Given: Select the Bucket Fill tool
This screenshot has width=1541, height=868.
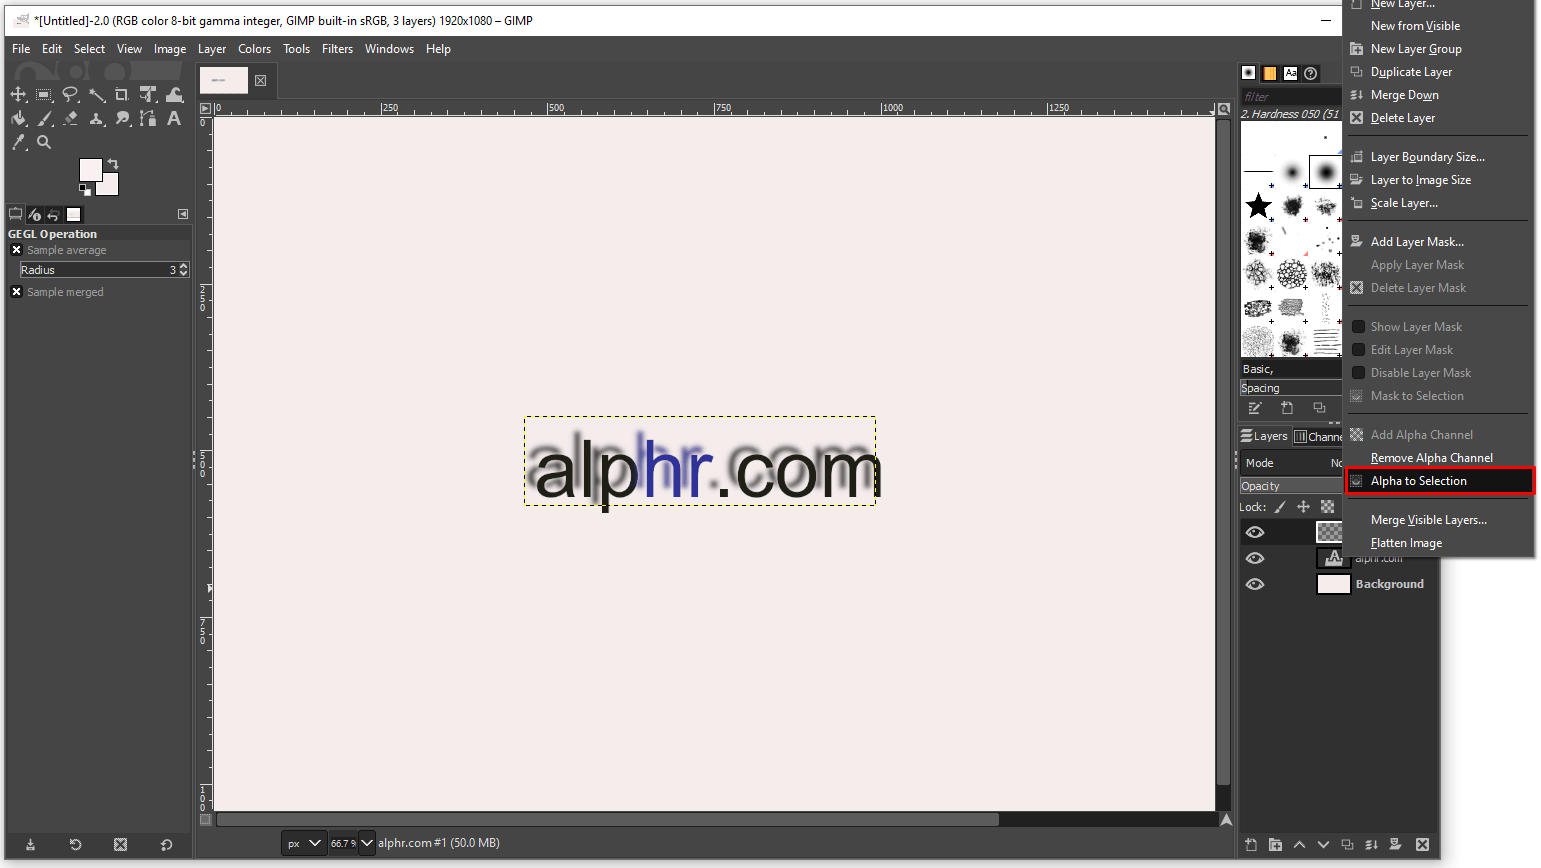Looking at the screenshot, I should point(18,119).
